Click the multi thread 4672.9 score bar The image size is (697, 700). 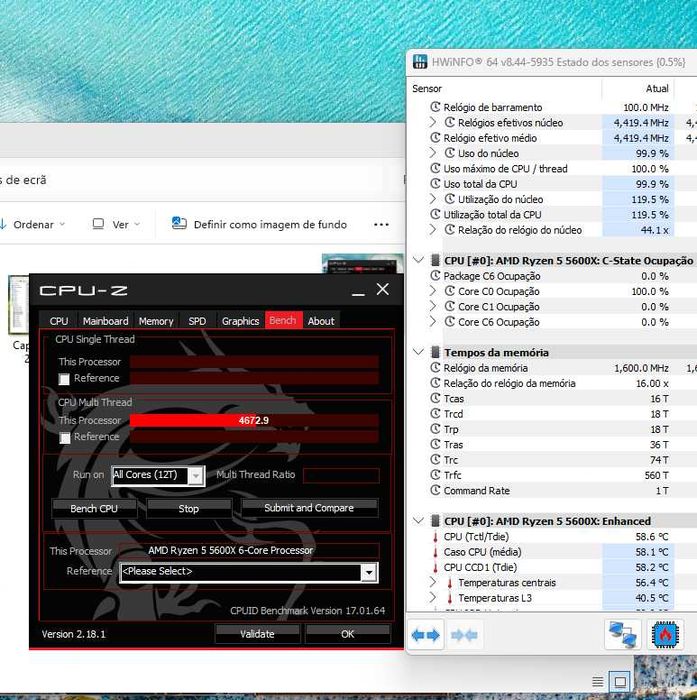point(254,421)
